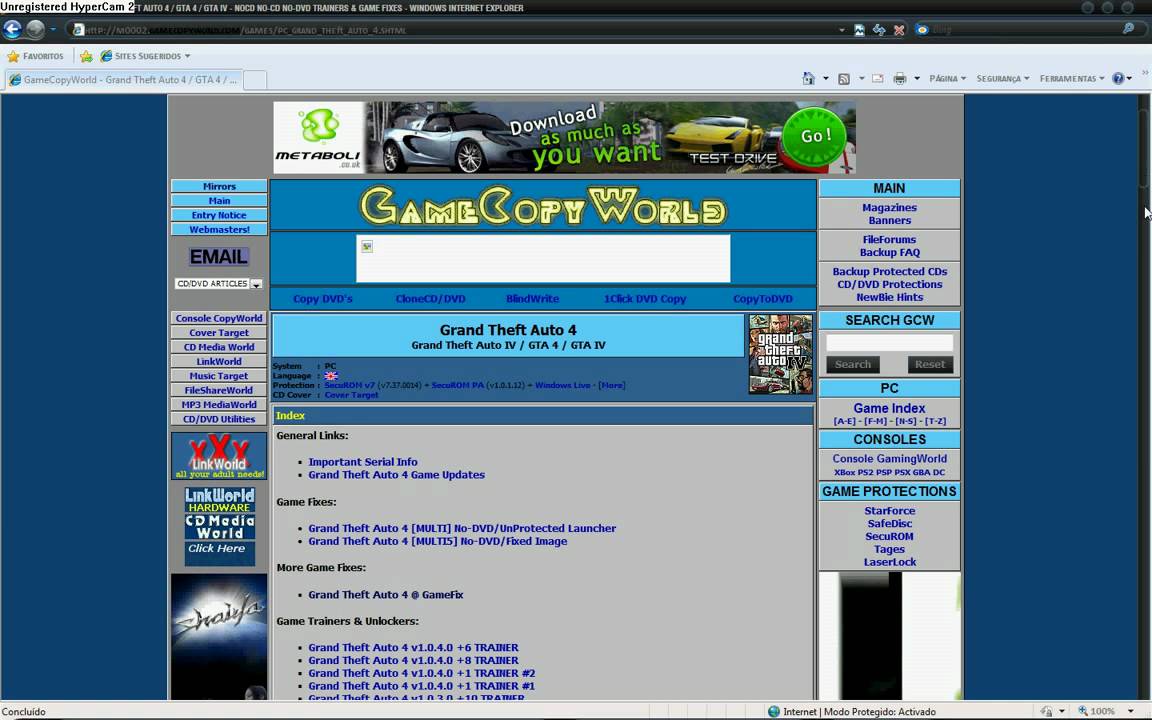1152x720 pixels.
Task: Click the vertical scrollbar thumb of the page
Action: (x=1143, y=148)
